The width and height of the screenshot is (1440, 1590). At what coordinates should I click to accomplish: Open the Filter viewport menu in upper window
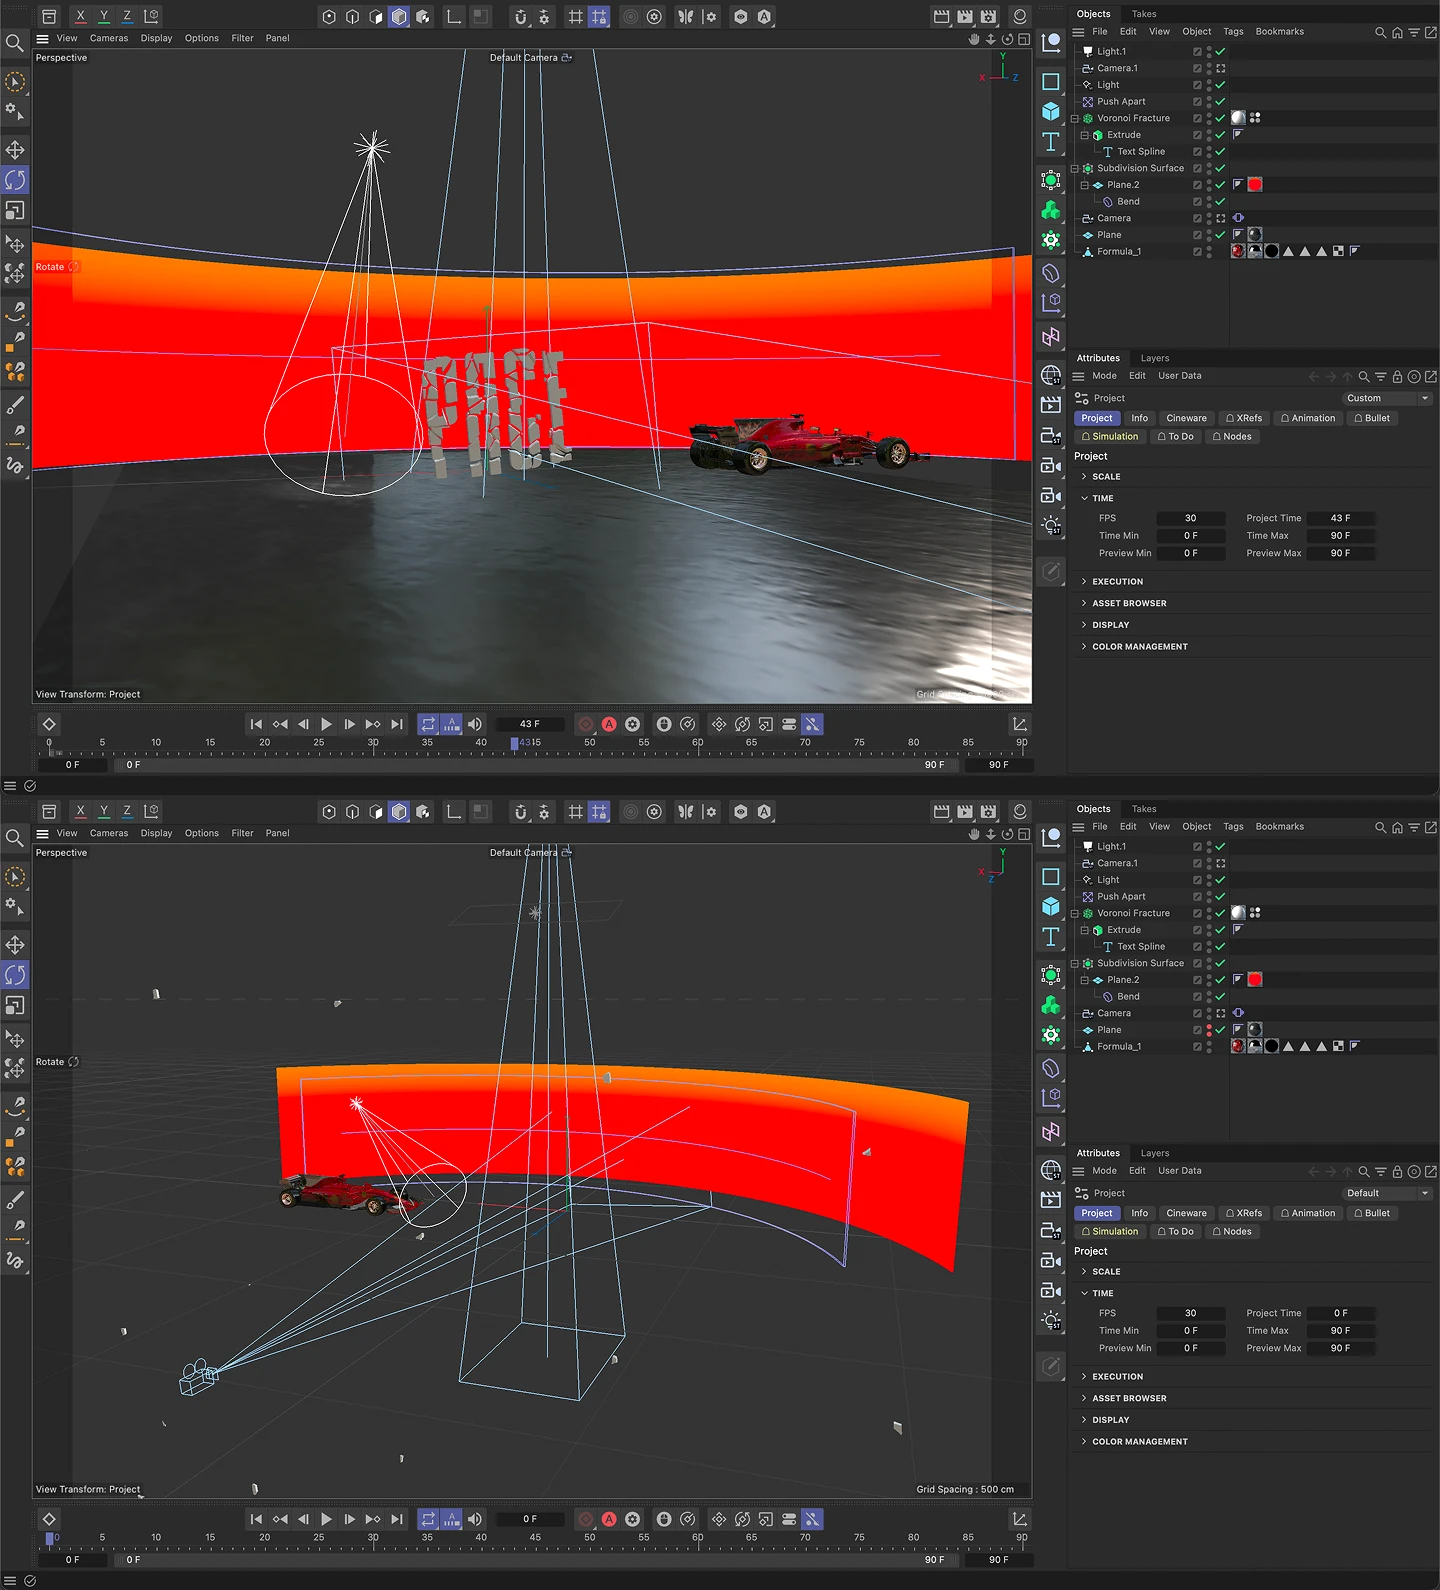[242, 38]
